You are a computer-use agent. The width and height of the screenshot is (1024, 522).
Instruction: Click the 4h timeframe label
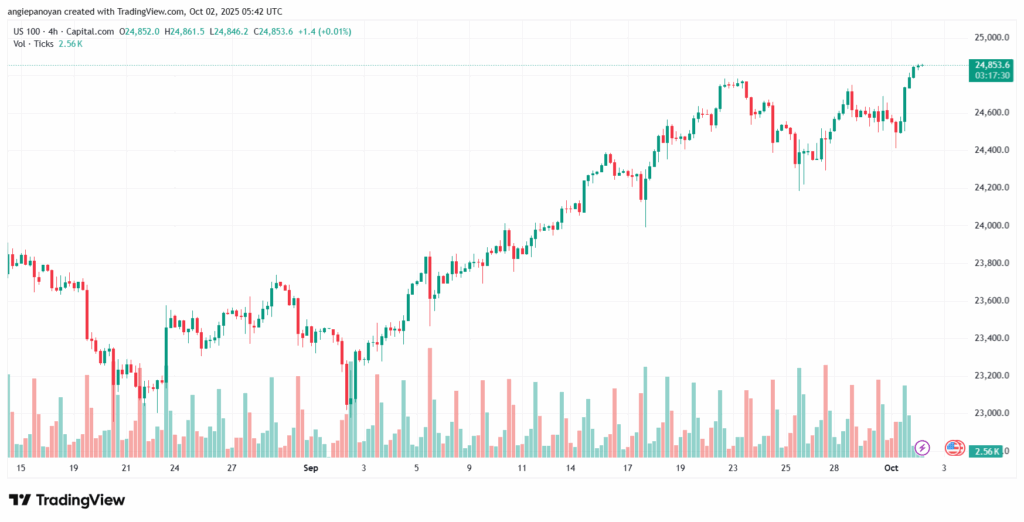pos(58,31)
